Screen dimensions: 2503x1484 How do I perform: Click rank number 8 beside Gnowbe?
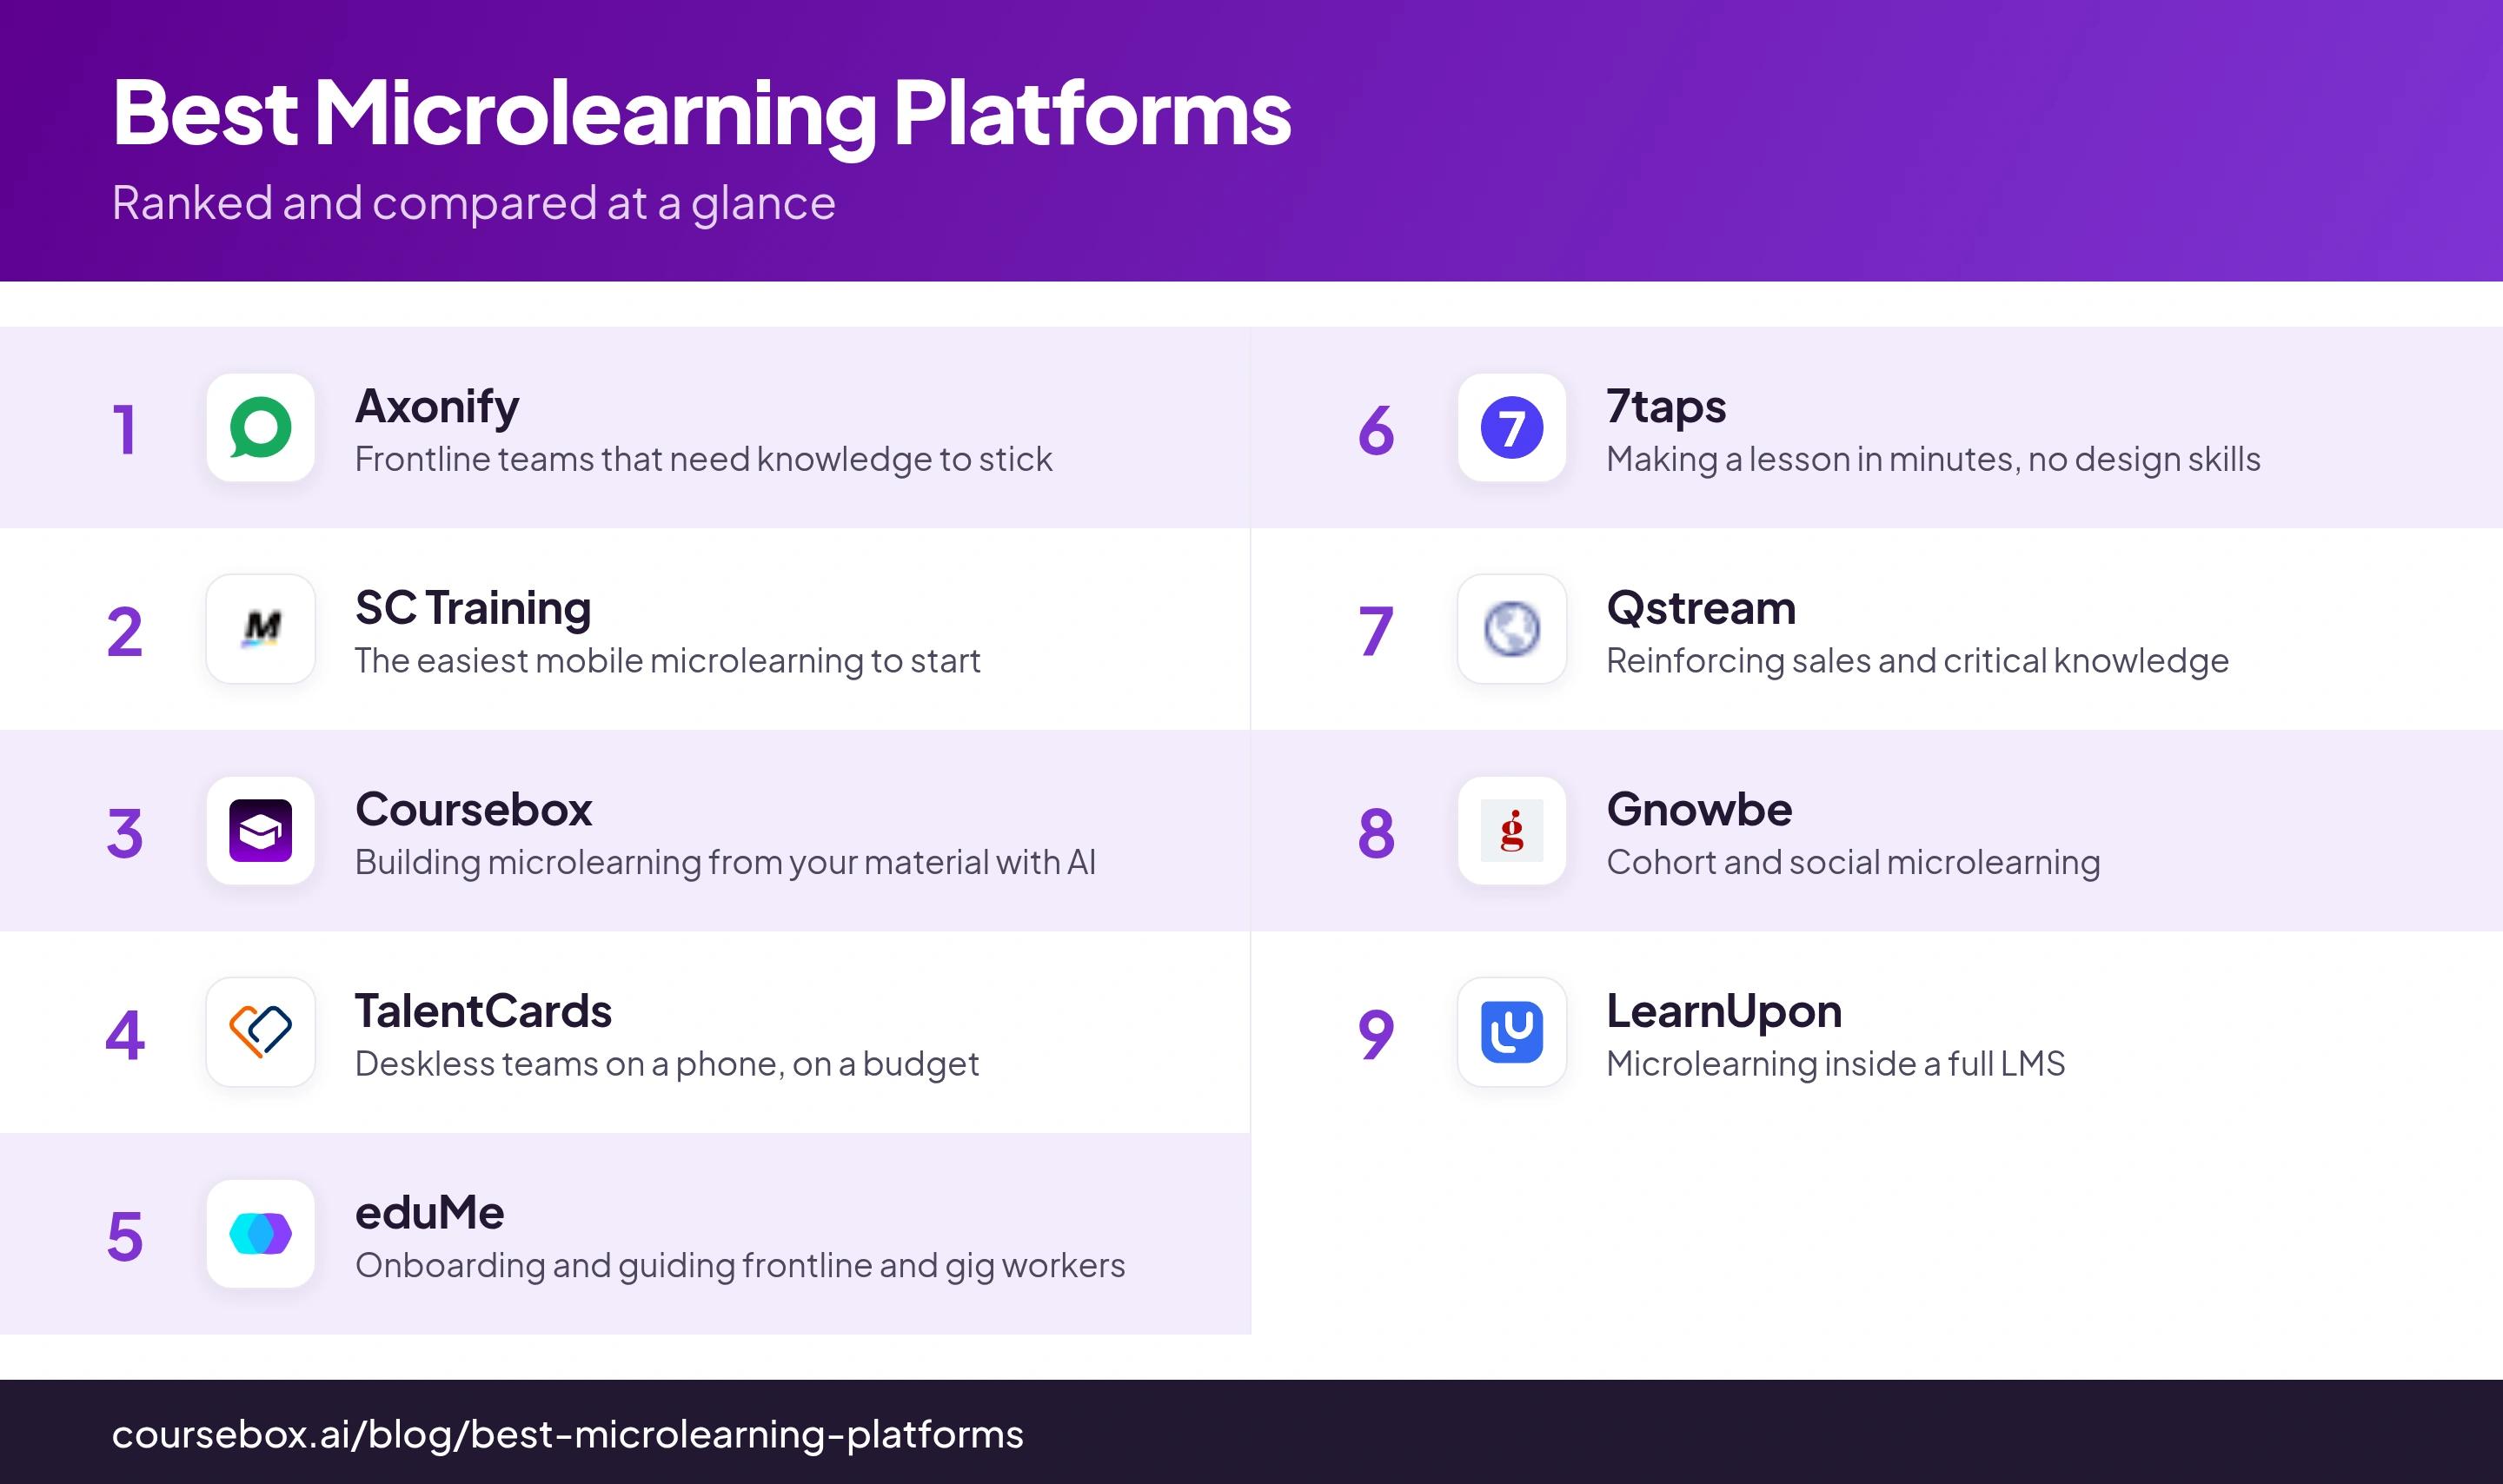click(x=1376, y=833)
